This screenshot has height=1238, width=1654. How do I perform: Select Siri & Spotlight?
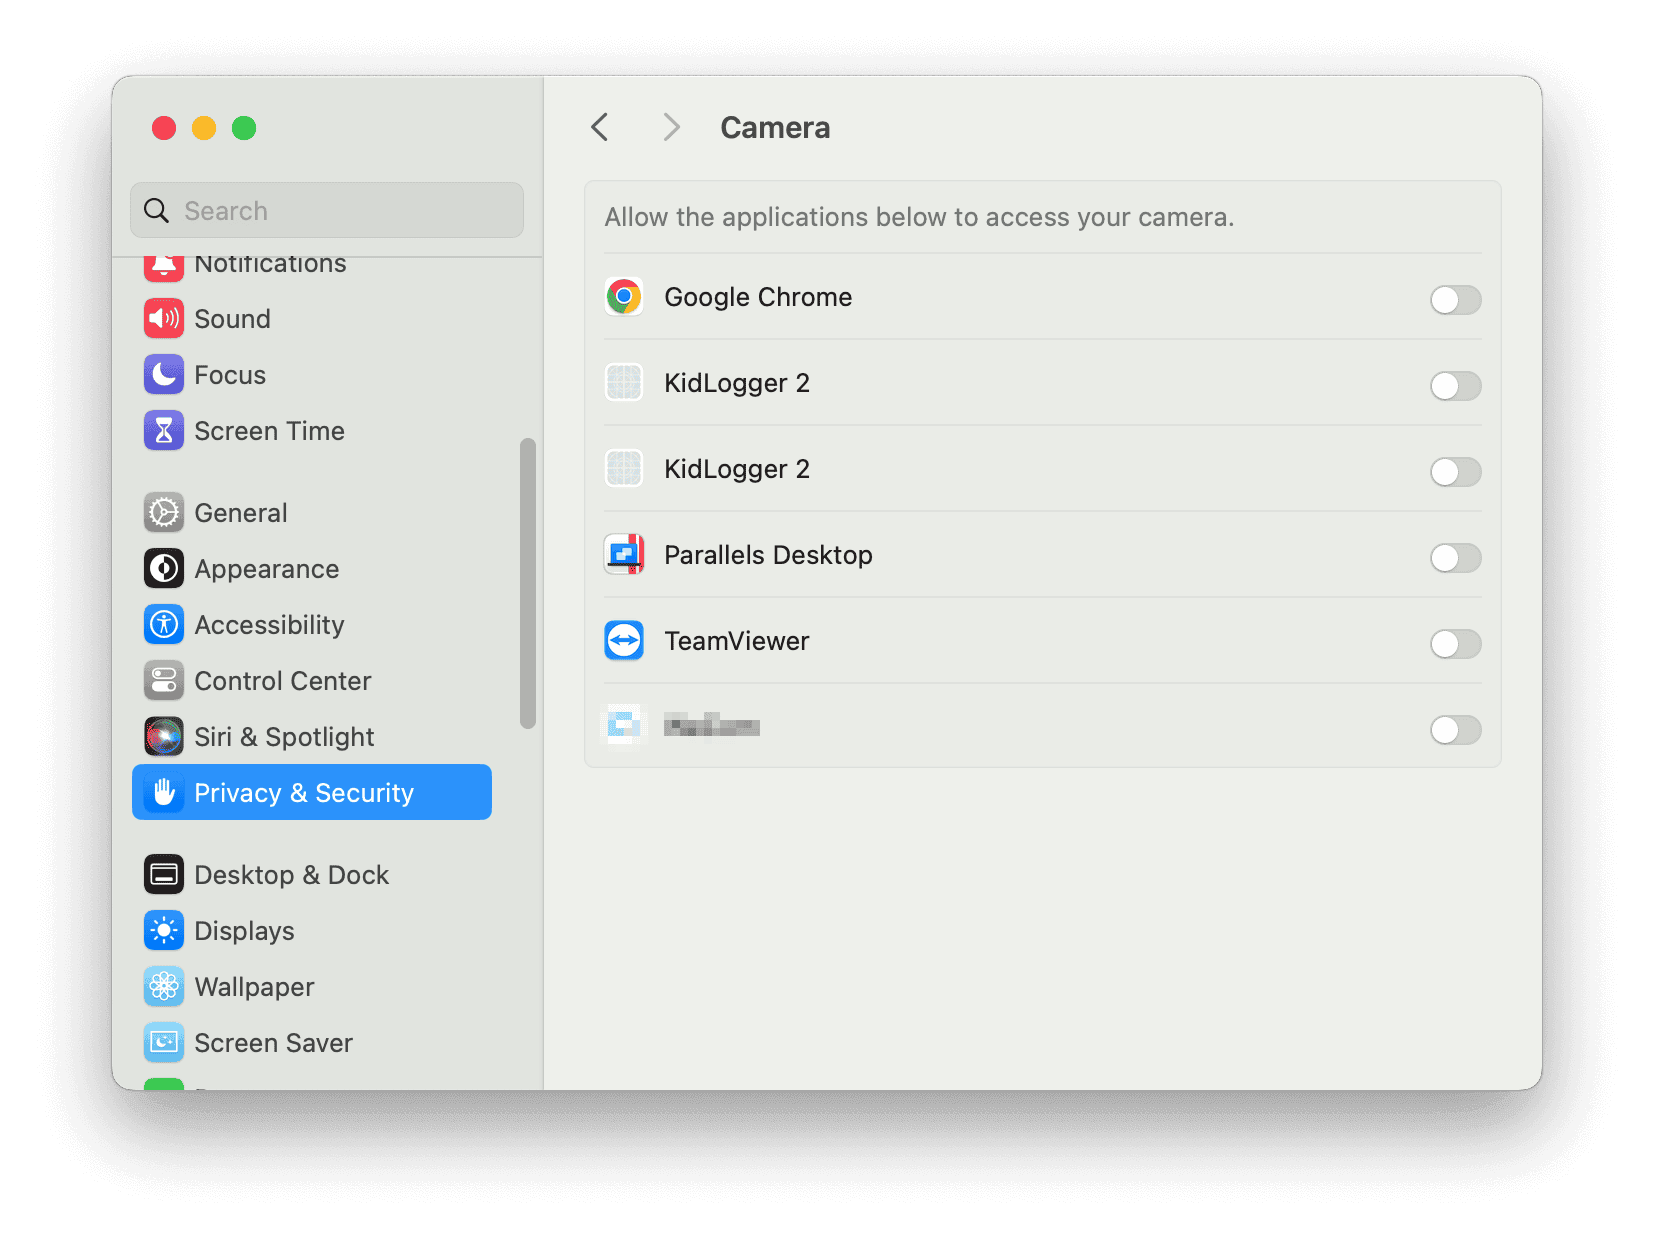[x=312, y=737]
